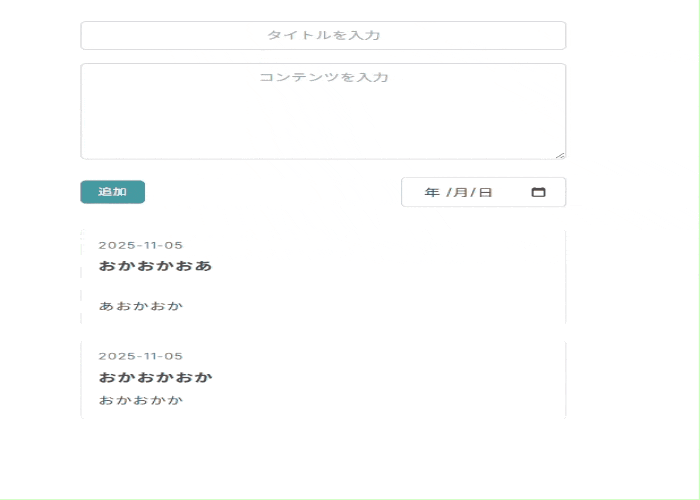Click the date above おかおかおか entry
This screenshot has height=500, width=700.
(141, 356)
